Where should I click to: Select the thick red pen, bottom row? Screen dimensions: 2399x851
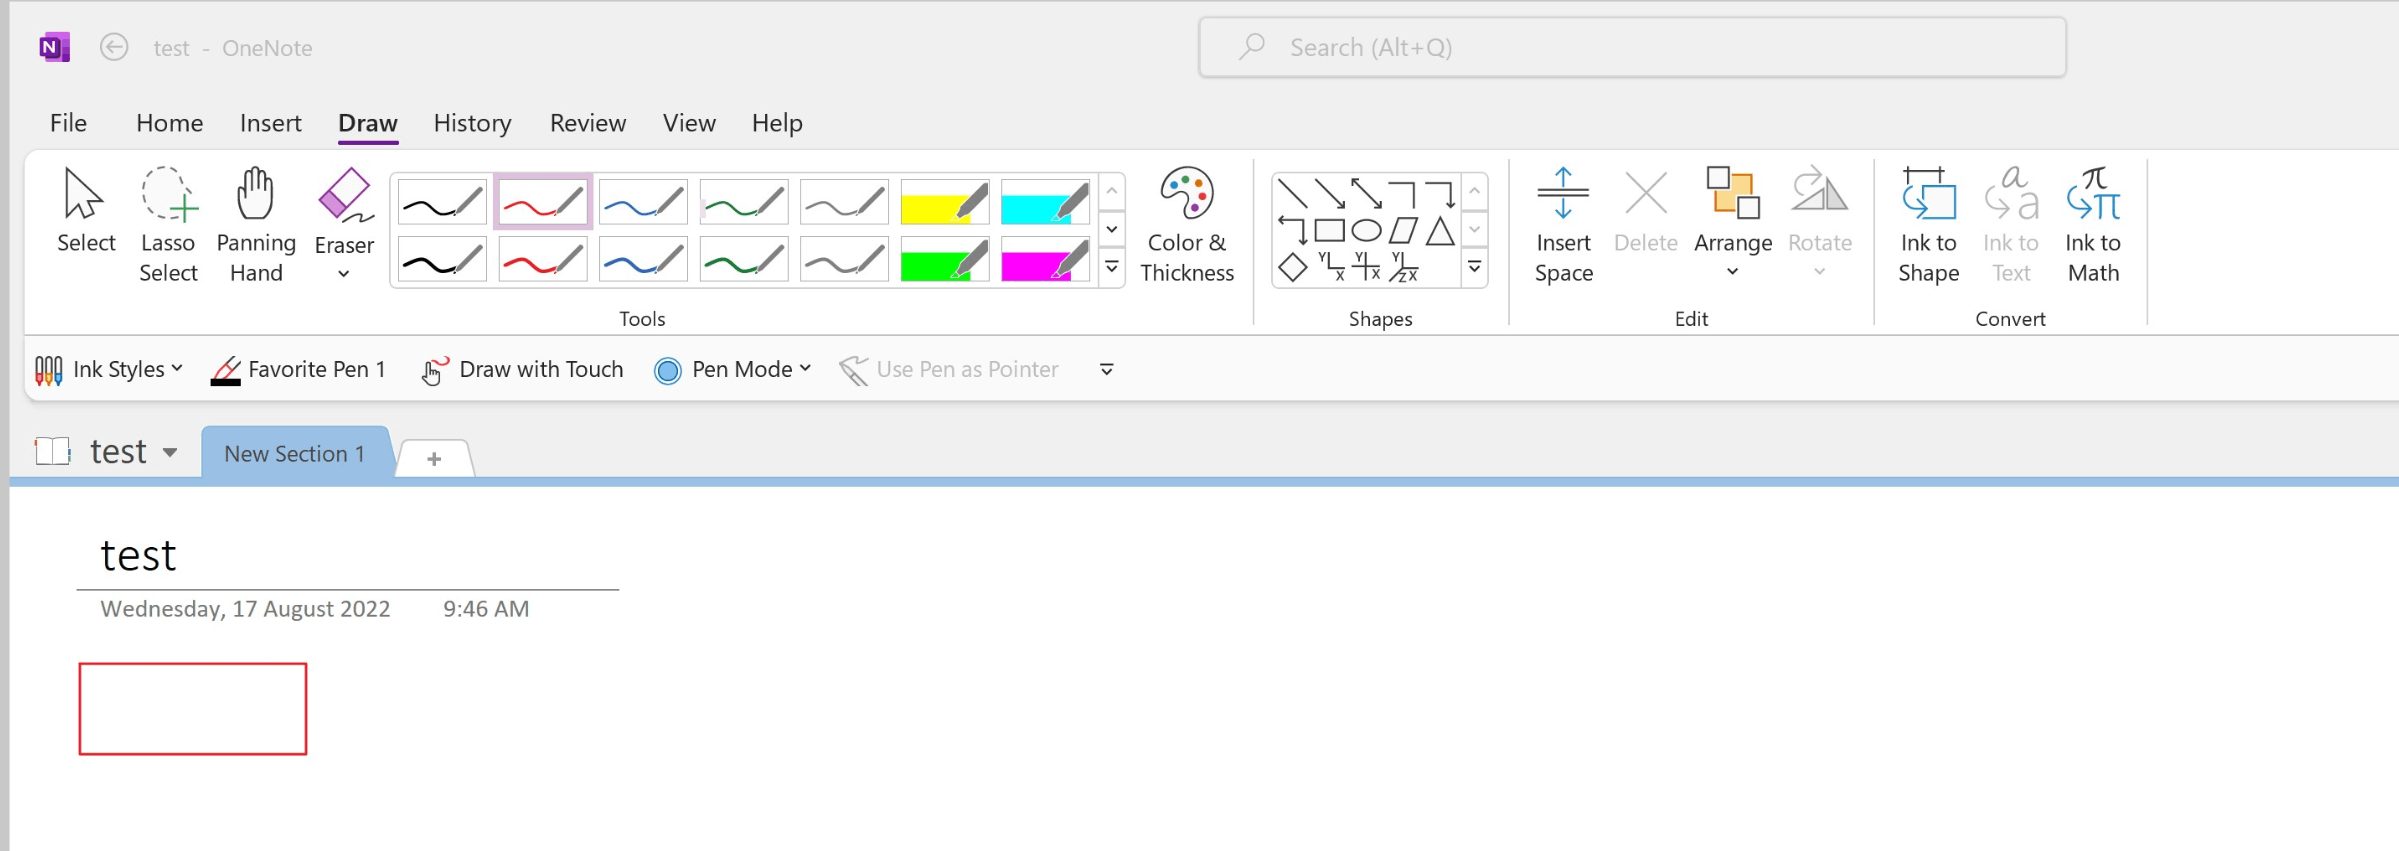click(x=543, y=260)
